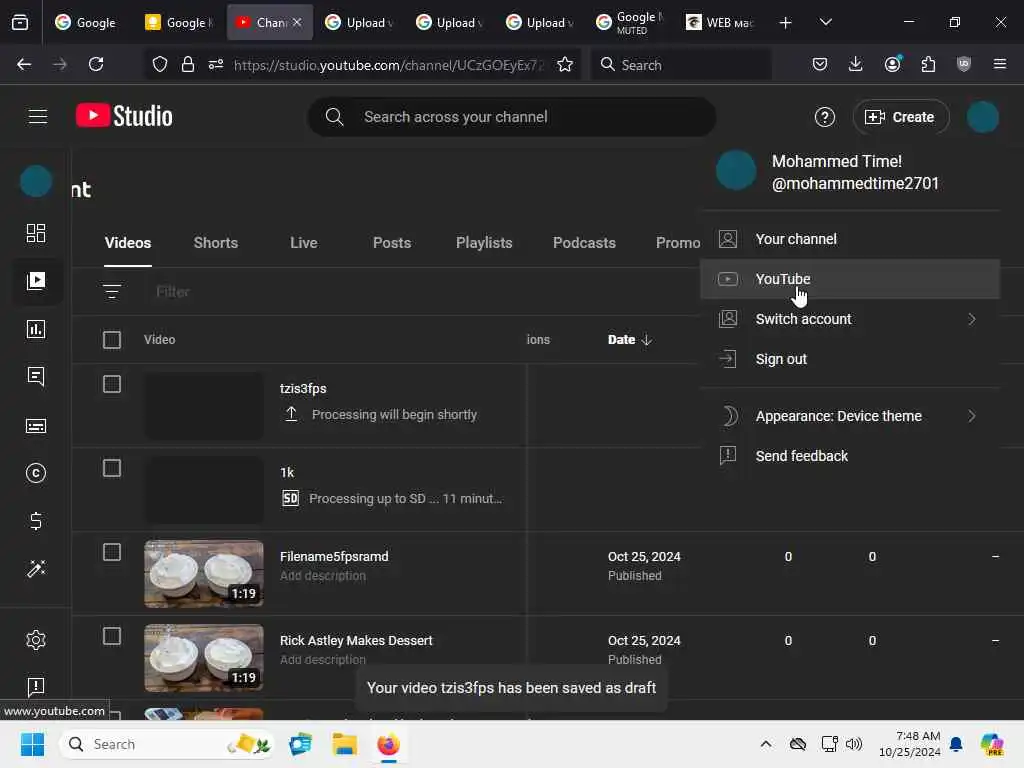Open Comments in the sidebar

click(x=36, y=377)
